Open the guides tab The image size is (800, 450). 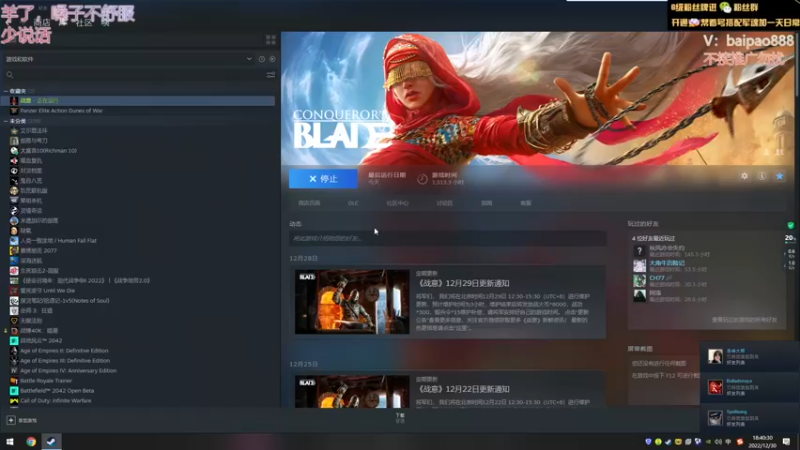click(x=487, y=203)
